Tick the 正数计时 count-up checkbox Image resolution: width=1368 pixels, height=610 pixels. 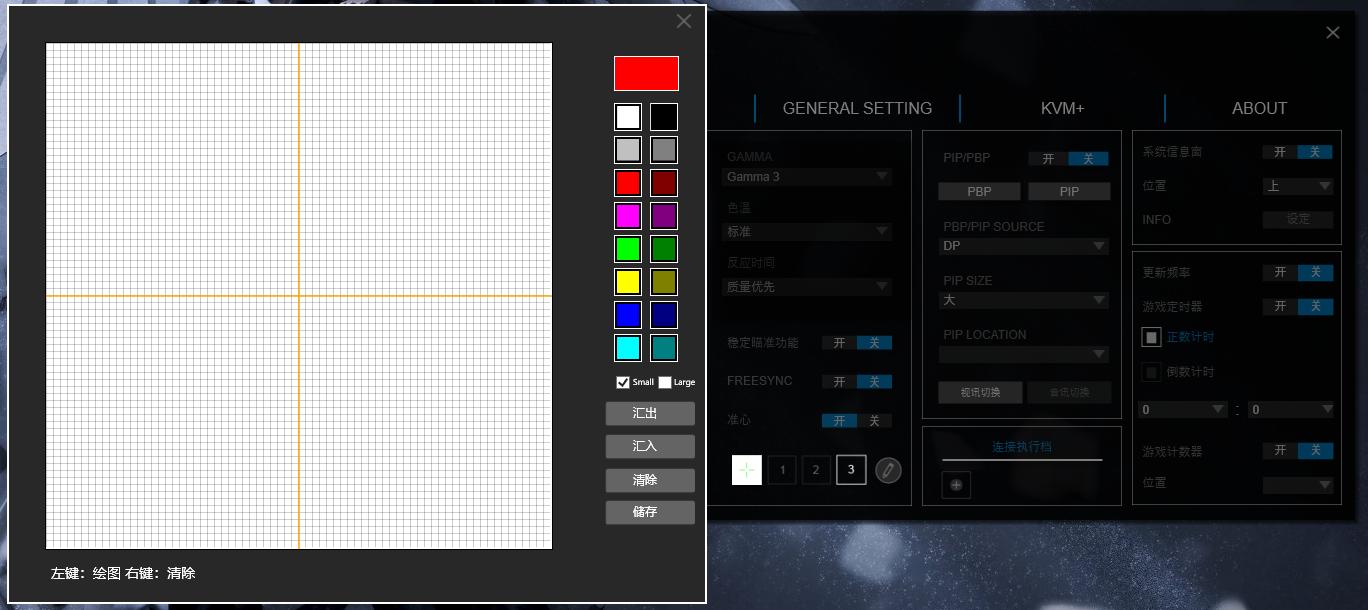[x=1152, y=338]
